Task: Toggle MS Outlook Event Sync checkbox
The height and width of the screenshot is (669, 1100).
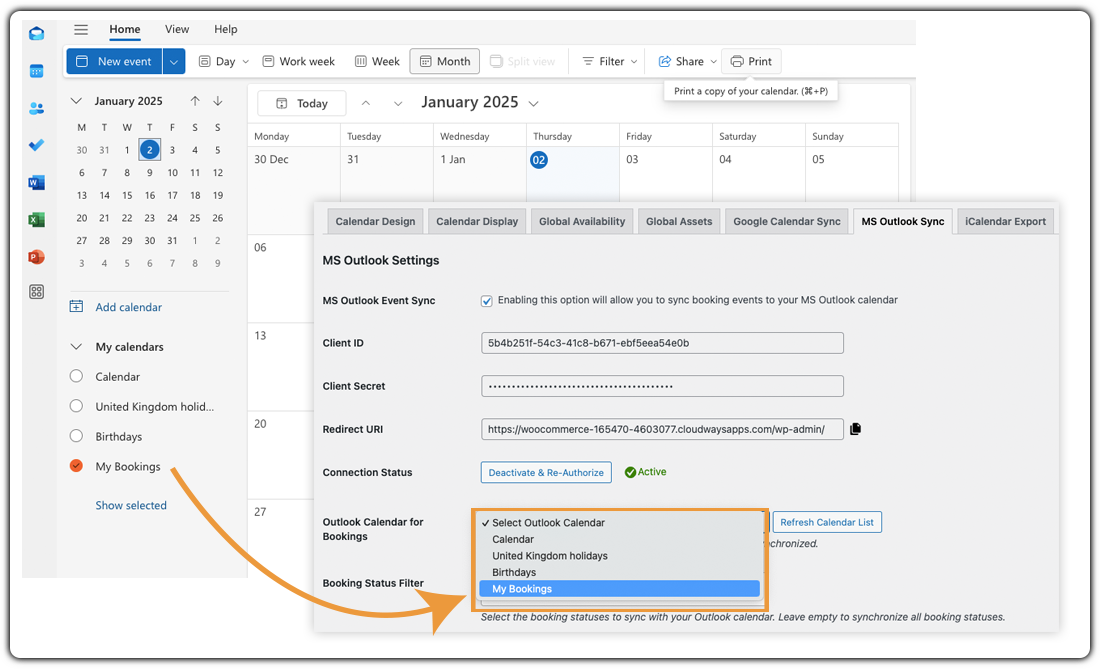Action: (x=486, y=301)
